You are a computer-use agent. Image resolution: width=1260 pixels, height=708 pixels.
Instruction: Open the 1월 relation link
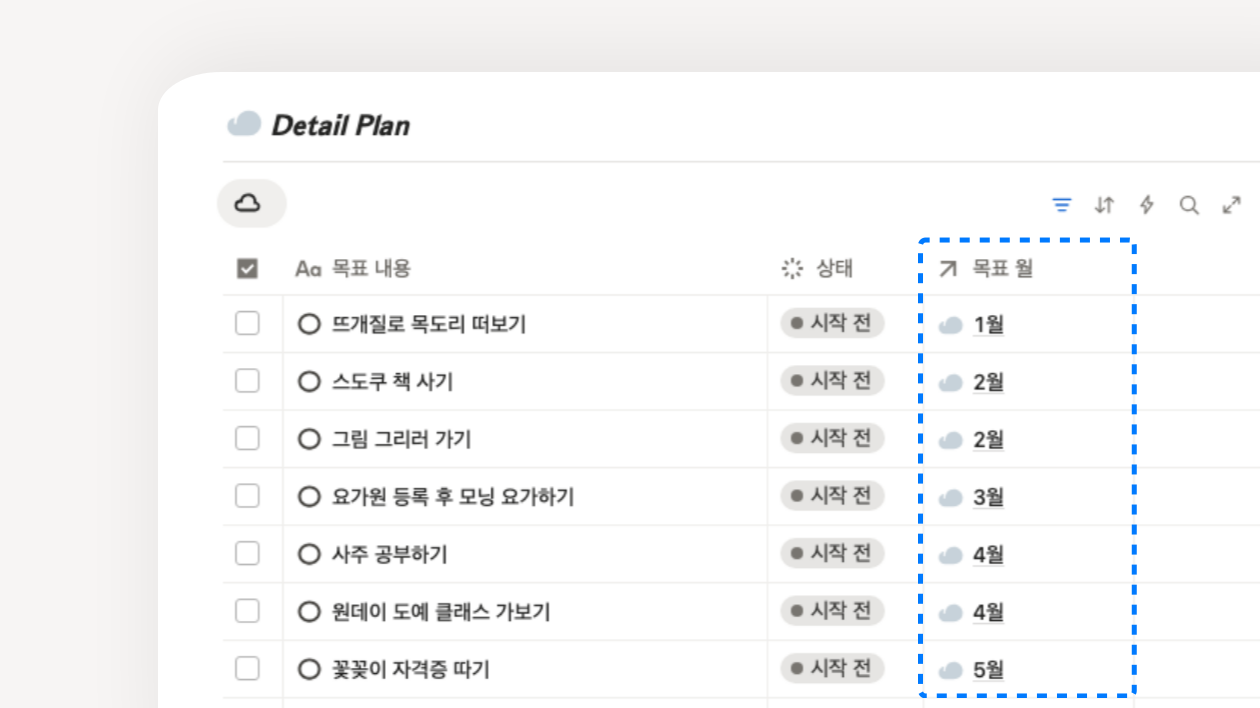988,324
